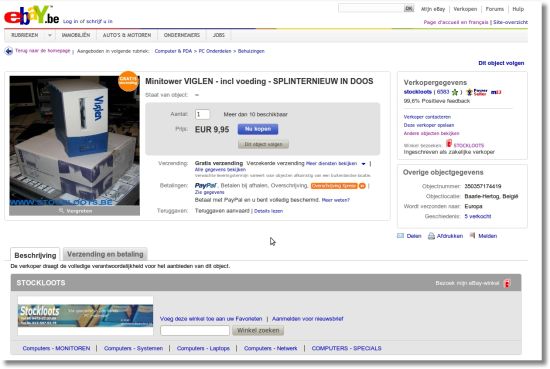Click the Forums link
This screenshot has width=550, height=369.
click(495, 9)
